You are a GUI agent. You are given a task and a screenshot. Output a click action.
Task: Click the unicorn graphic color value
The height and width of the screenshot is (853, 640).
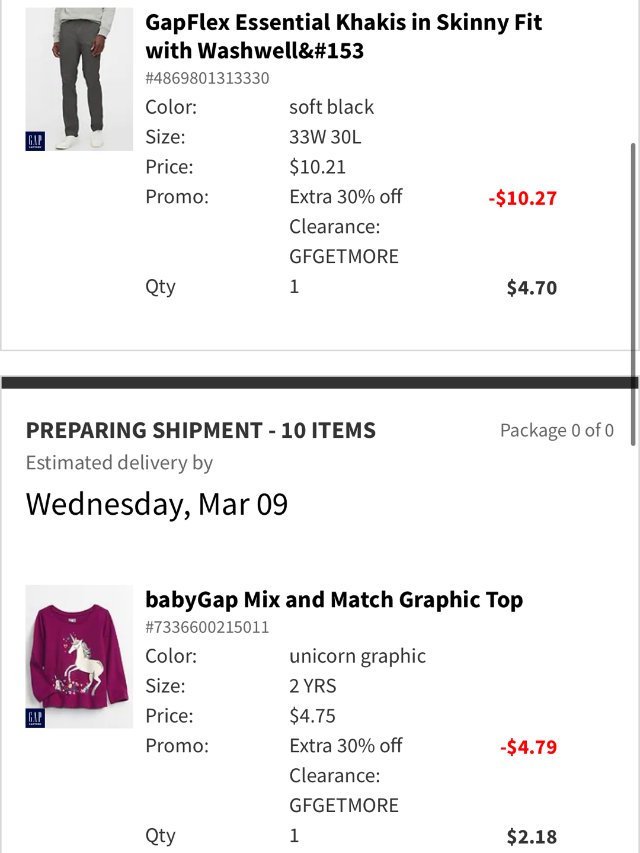coord(357,656)
